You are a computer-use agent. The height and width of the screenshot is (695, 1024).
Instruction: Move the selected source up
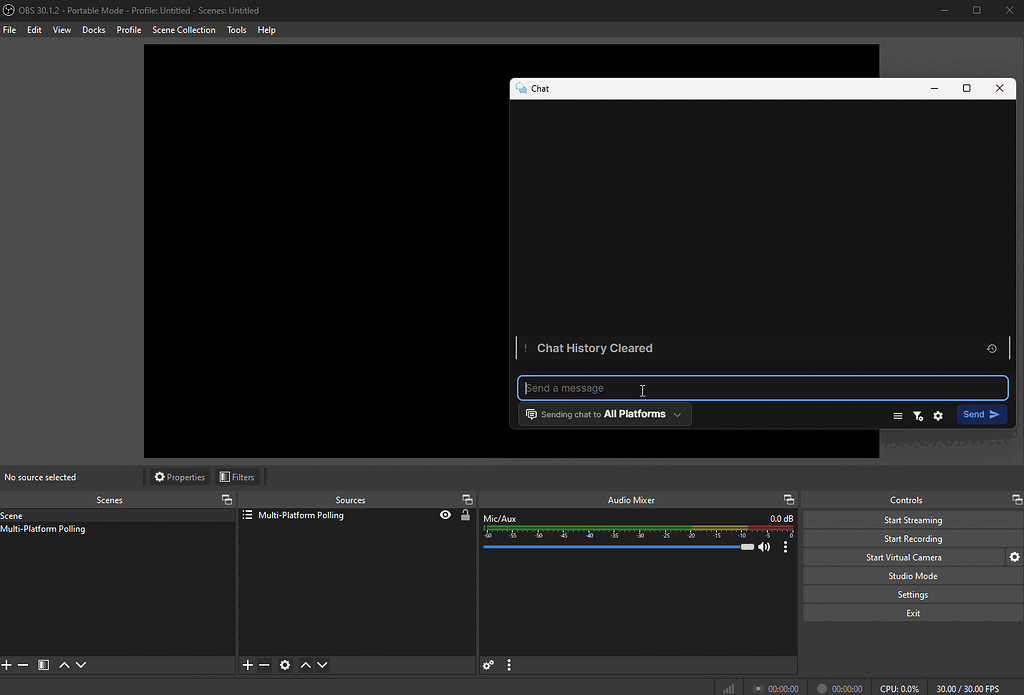[305, 664]
